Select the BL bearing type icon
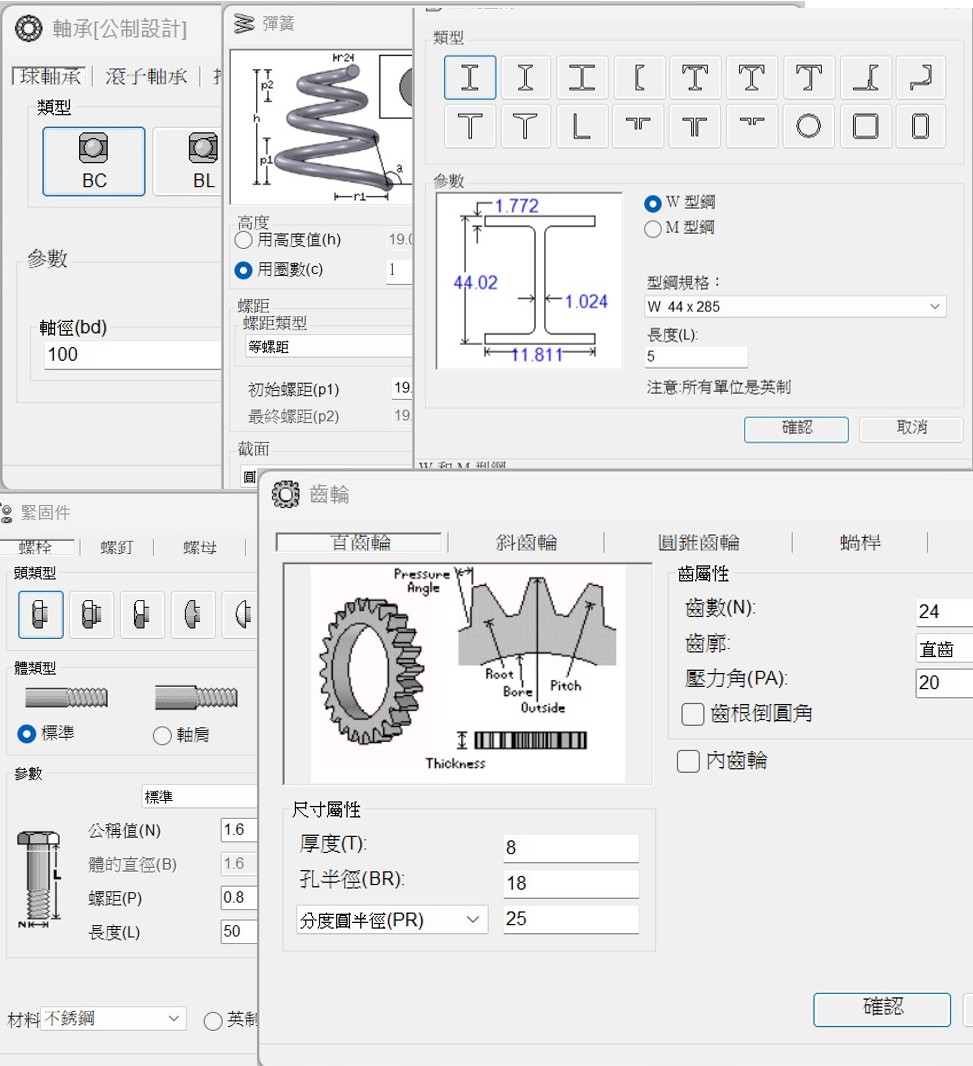973x1066 pixels. tap(203, 161)
